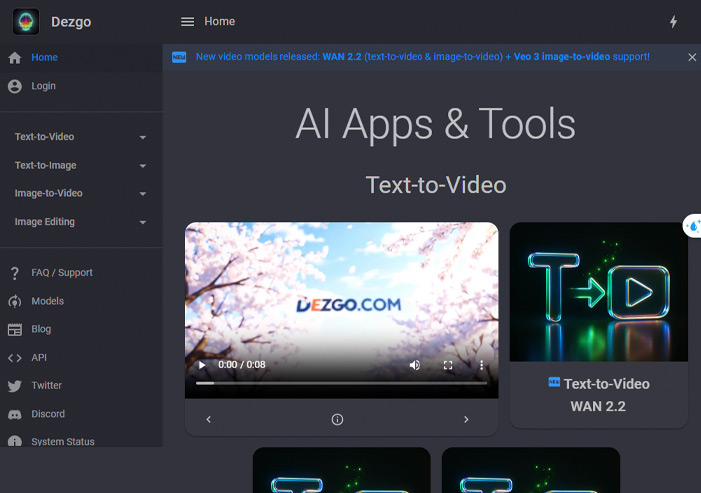Open the Twitter link
The height and width of the screenshot is (493, 701).
(81, 385)
